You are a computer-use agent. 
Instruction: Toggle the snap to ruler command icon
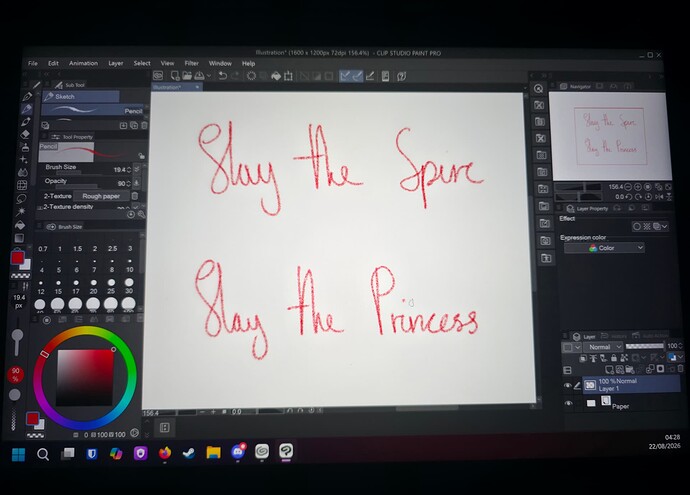(x=345, y=76)
